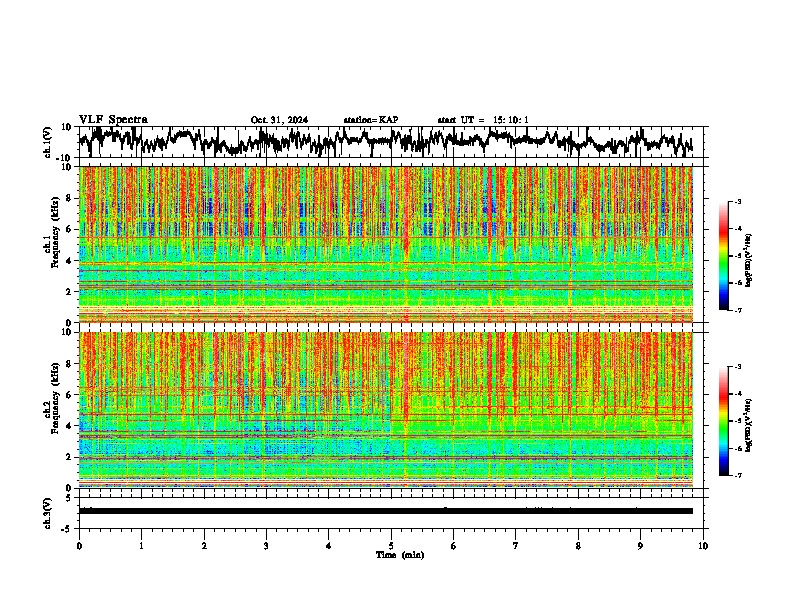Click the time axis tick label "6"
This screenshot has width=792, height=612.
click(454, 546)
